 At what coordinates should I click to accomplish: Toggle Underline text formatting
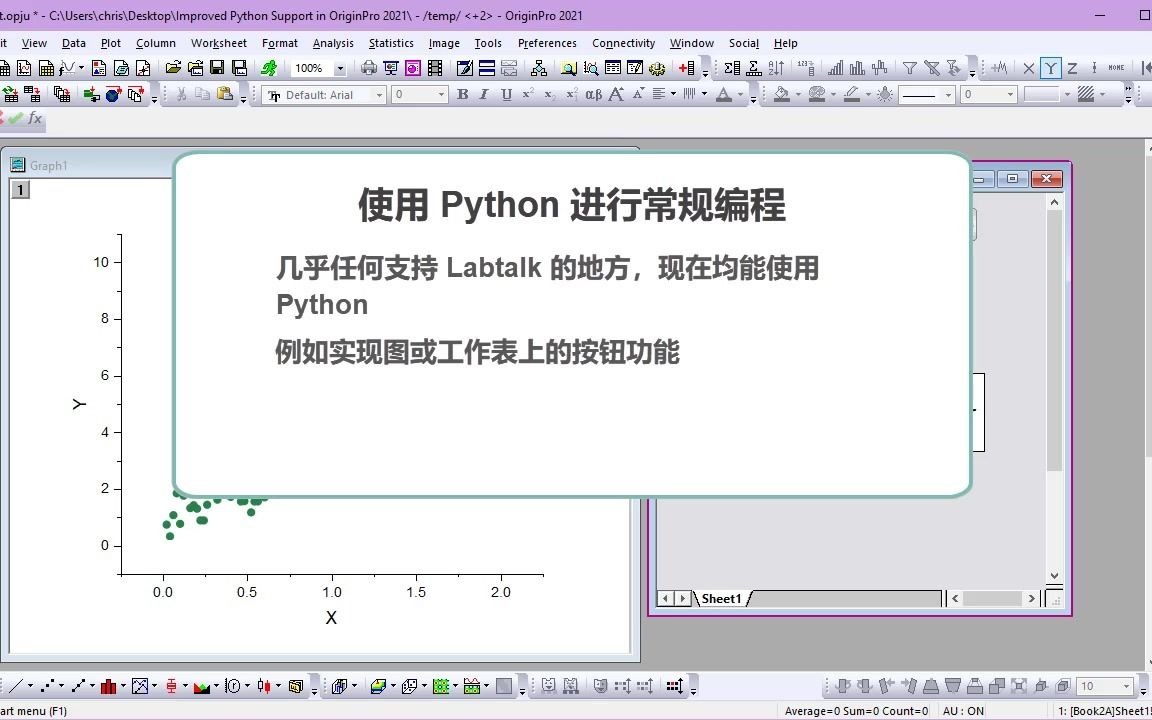[505, 94]
